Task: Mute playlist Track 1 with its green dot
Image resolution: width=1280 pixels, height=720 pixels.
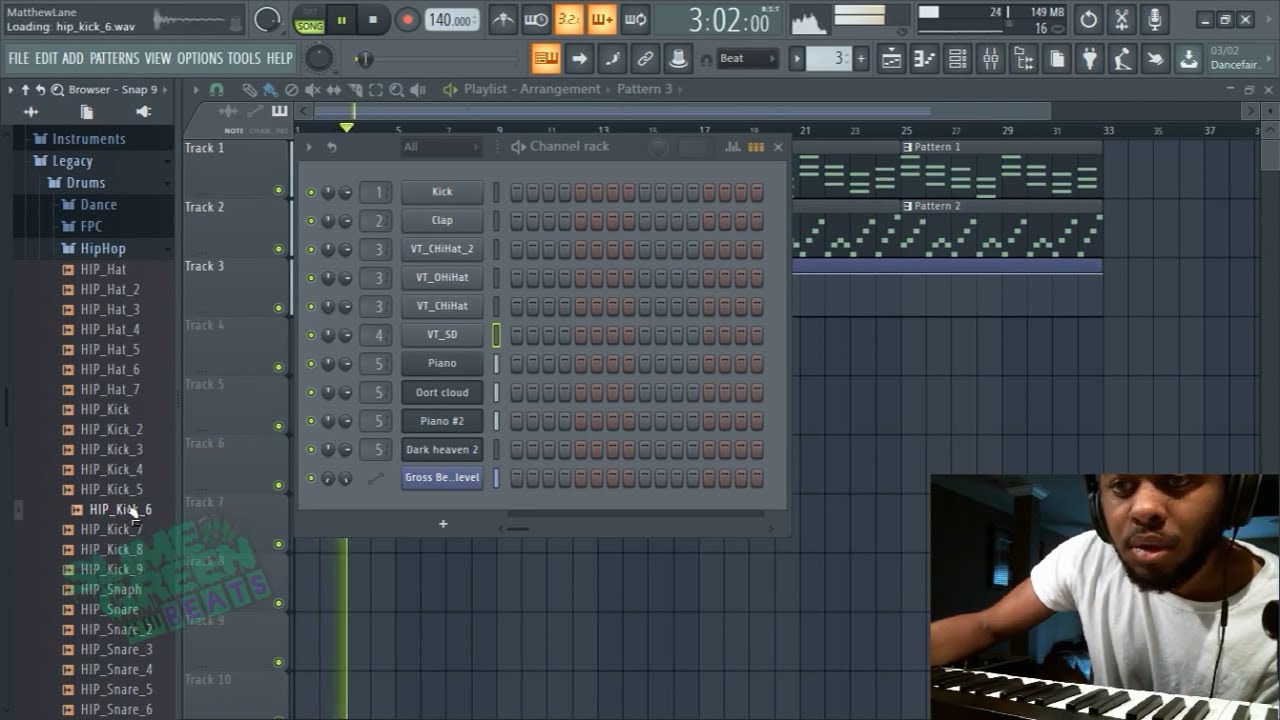Action: click(x=279, y=190)
